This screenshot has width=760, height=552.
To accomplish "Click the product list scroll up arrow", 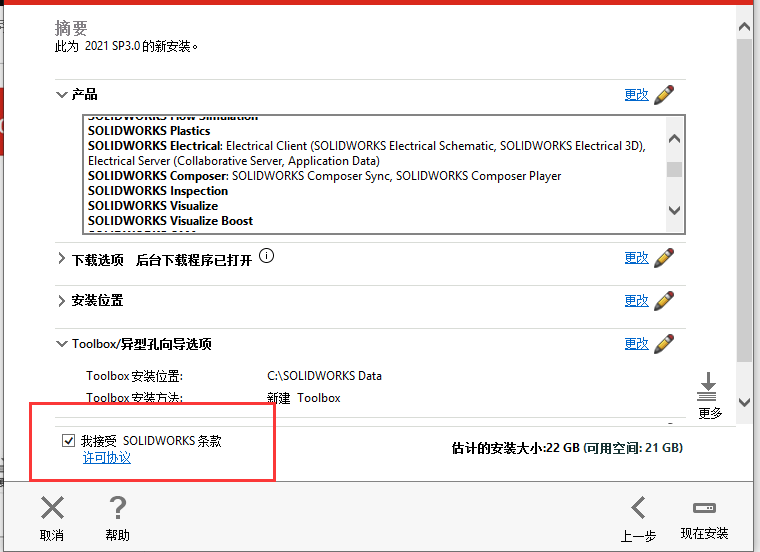I will pos(674,139).
